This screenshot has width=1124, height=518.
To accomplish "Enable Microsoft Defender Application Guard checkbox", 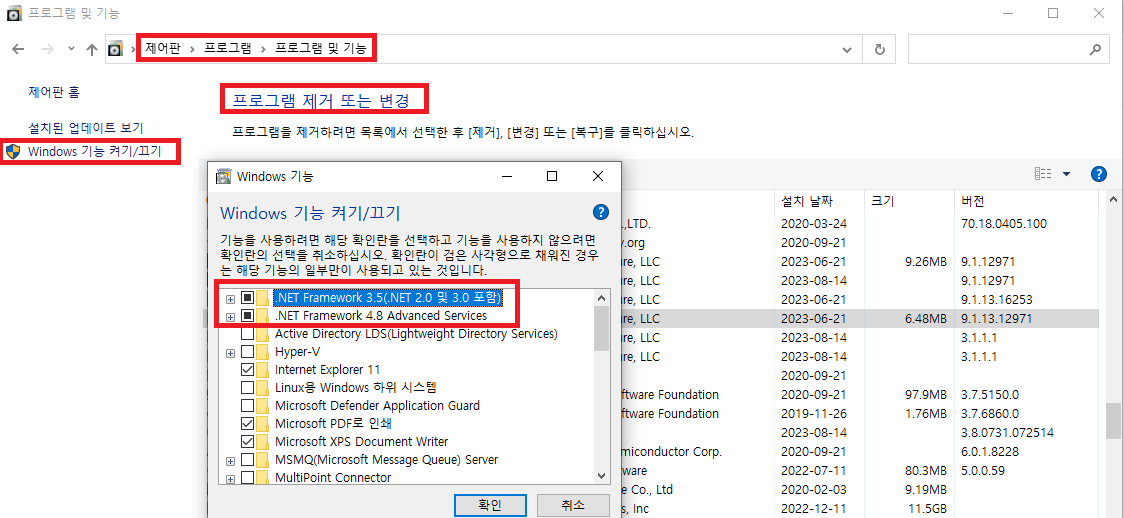I will [247, 406].
